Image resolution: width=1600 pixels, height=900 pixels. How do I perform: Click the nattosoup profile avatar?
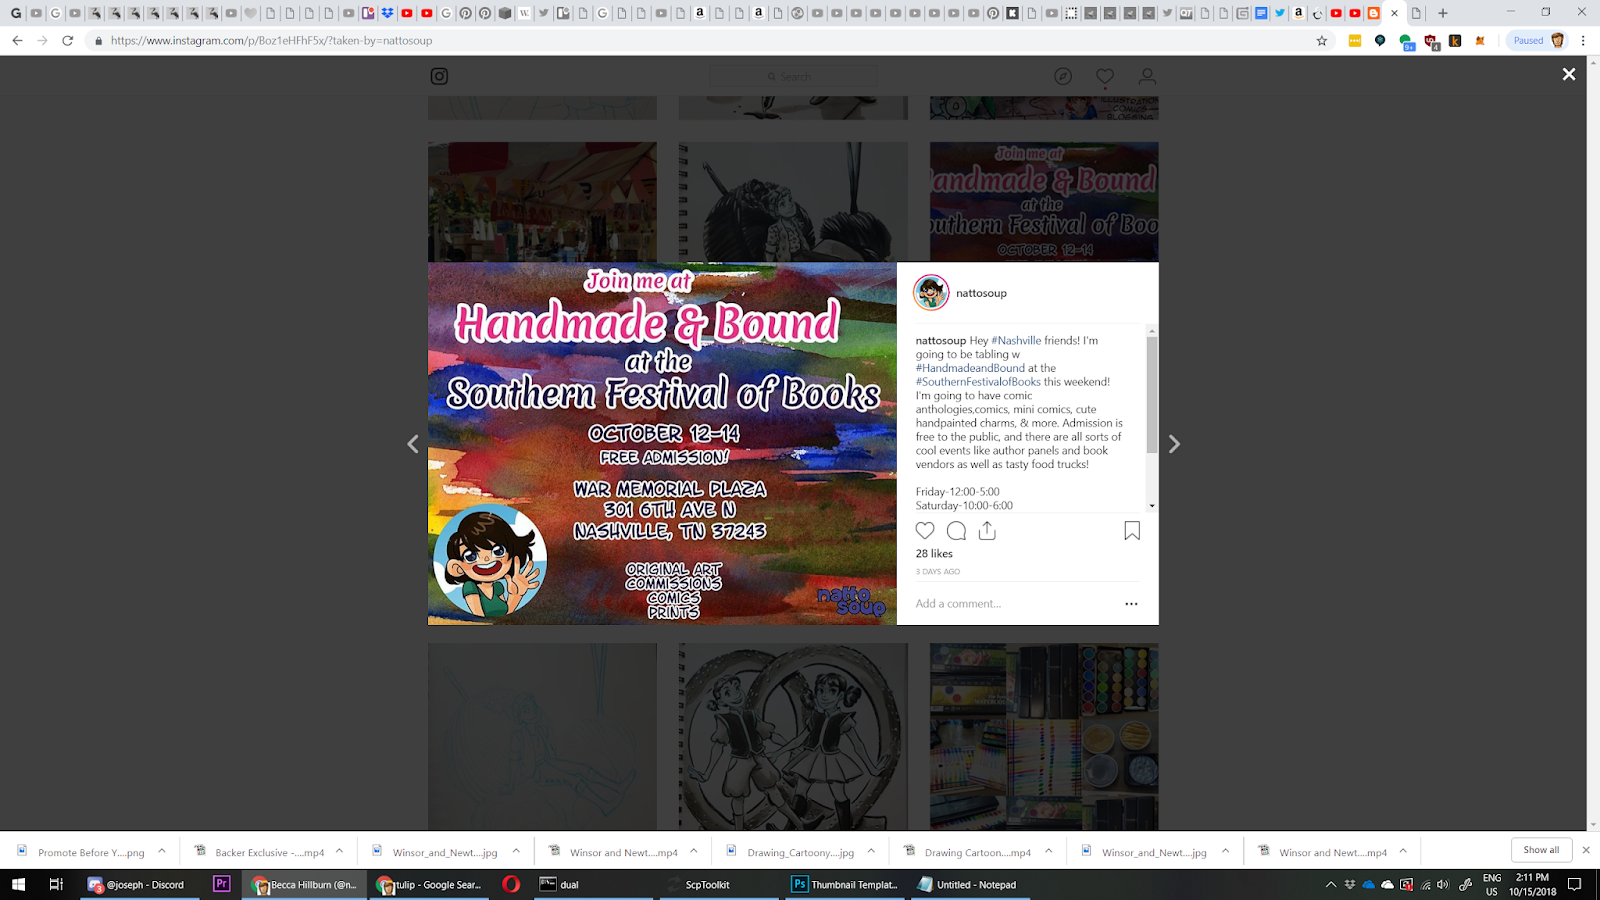coord(931,293)
